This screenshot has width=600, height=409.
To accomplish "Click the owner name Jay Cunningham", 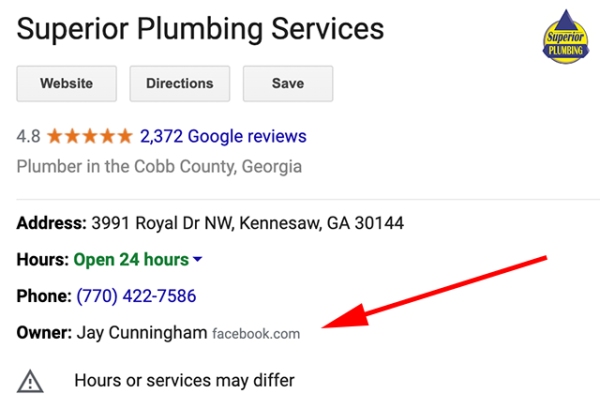I will point(142,332).
